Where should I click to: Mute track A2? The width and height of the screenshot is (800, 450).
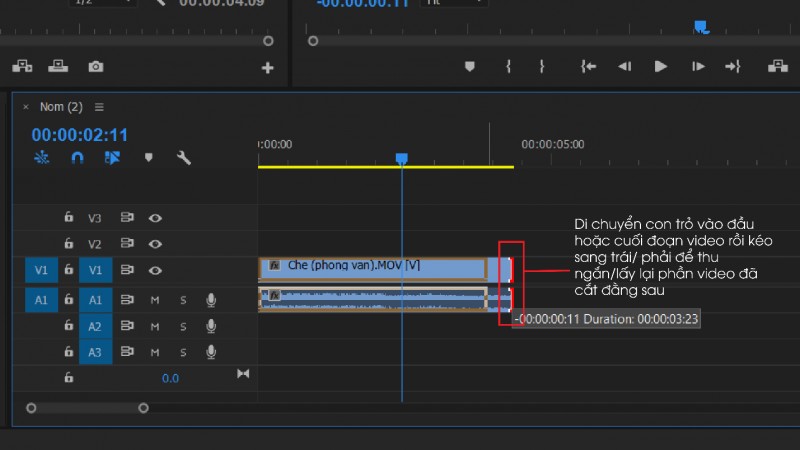(x=155, y=327)
